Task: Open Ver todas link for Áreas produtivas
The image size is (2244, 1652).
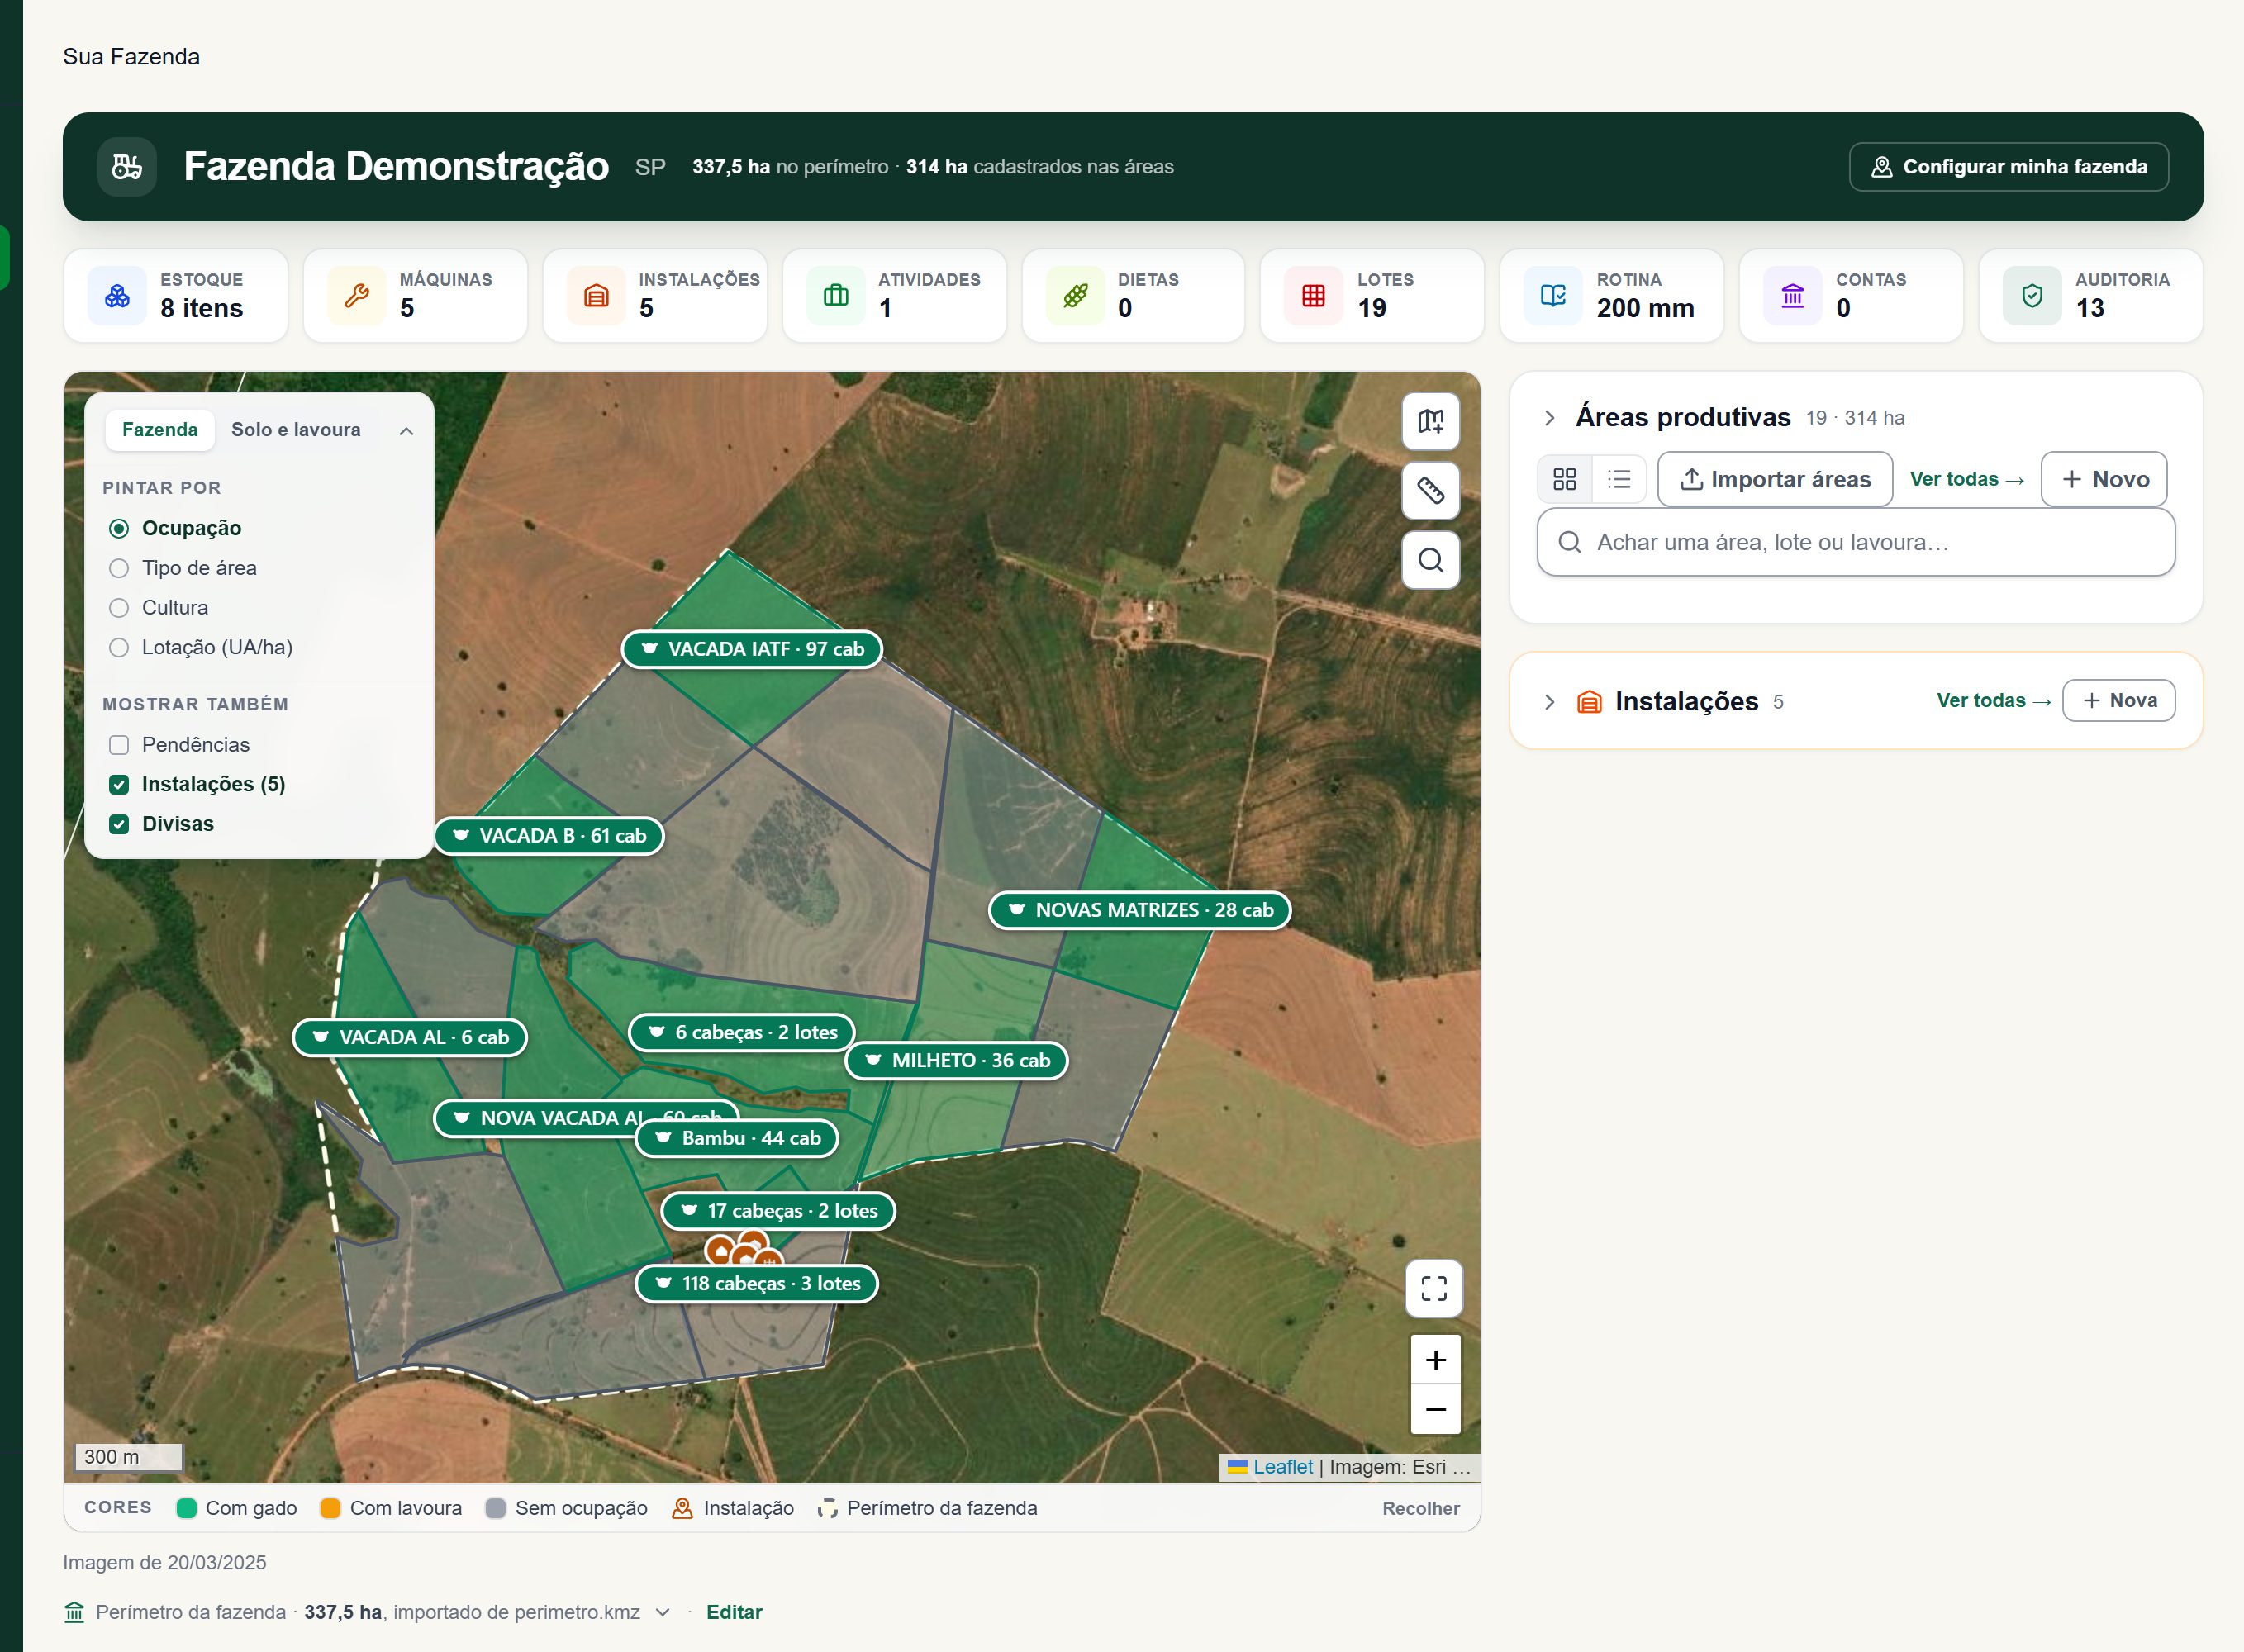Action: pyautogui.click(x=1967, y=479)
